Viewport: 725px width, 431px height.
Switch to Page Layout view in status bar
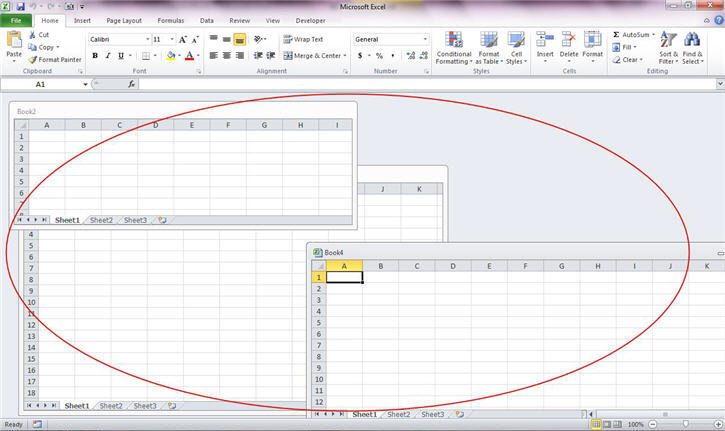[x=607, y=424]
